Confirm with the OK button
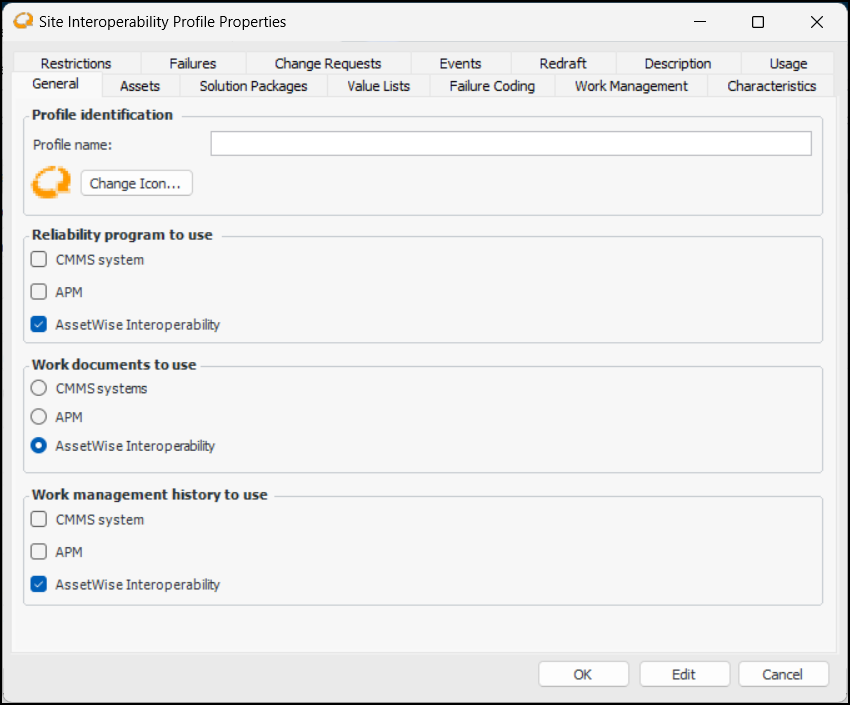Image resolution: width=850 pixels, height=705 pixels. (x=583, y=674)
